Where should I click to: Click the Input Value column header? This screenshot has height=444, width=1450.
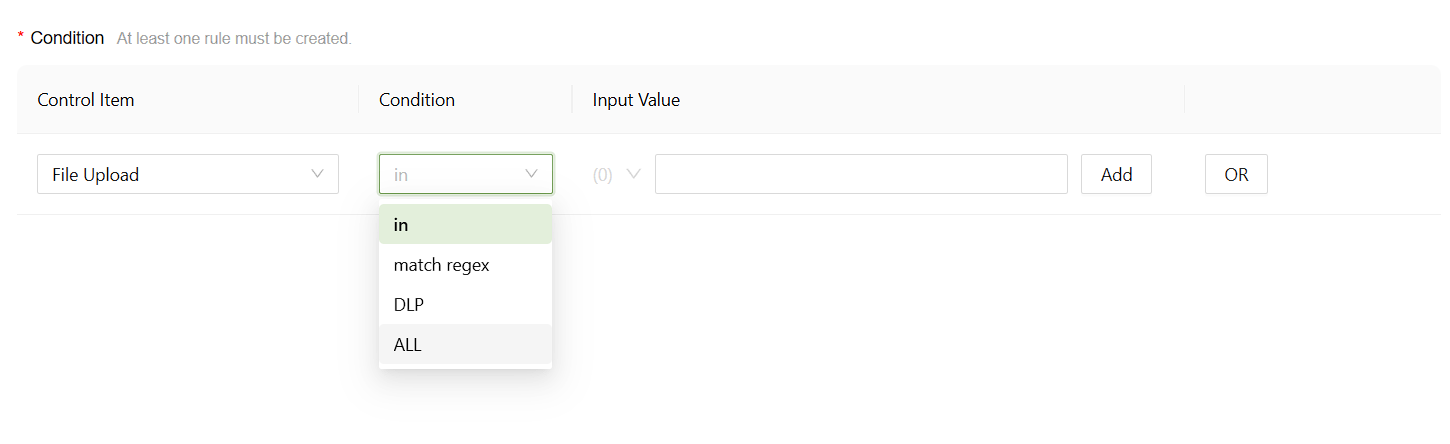tap(636, 100)
